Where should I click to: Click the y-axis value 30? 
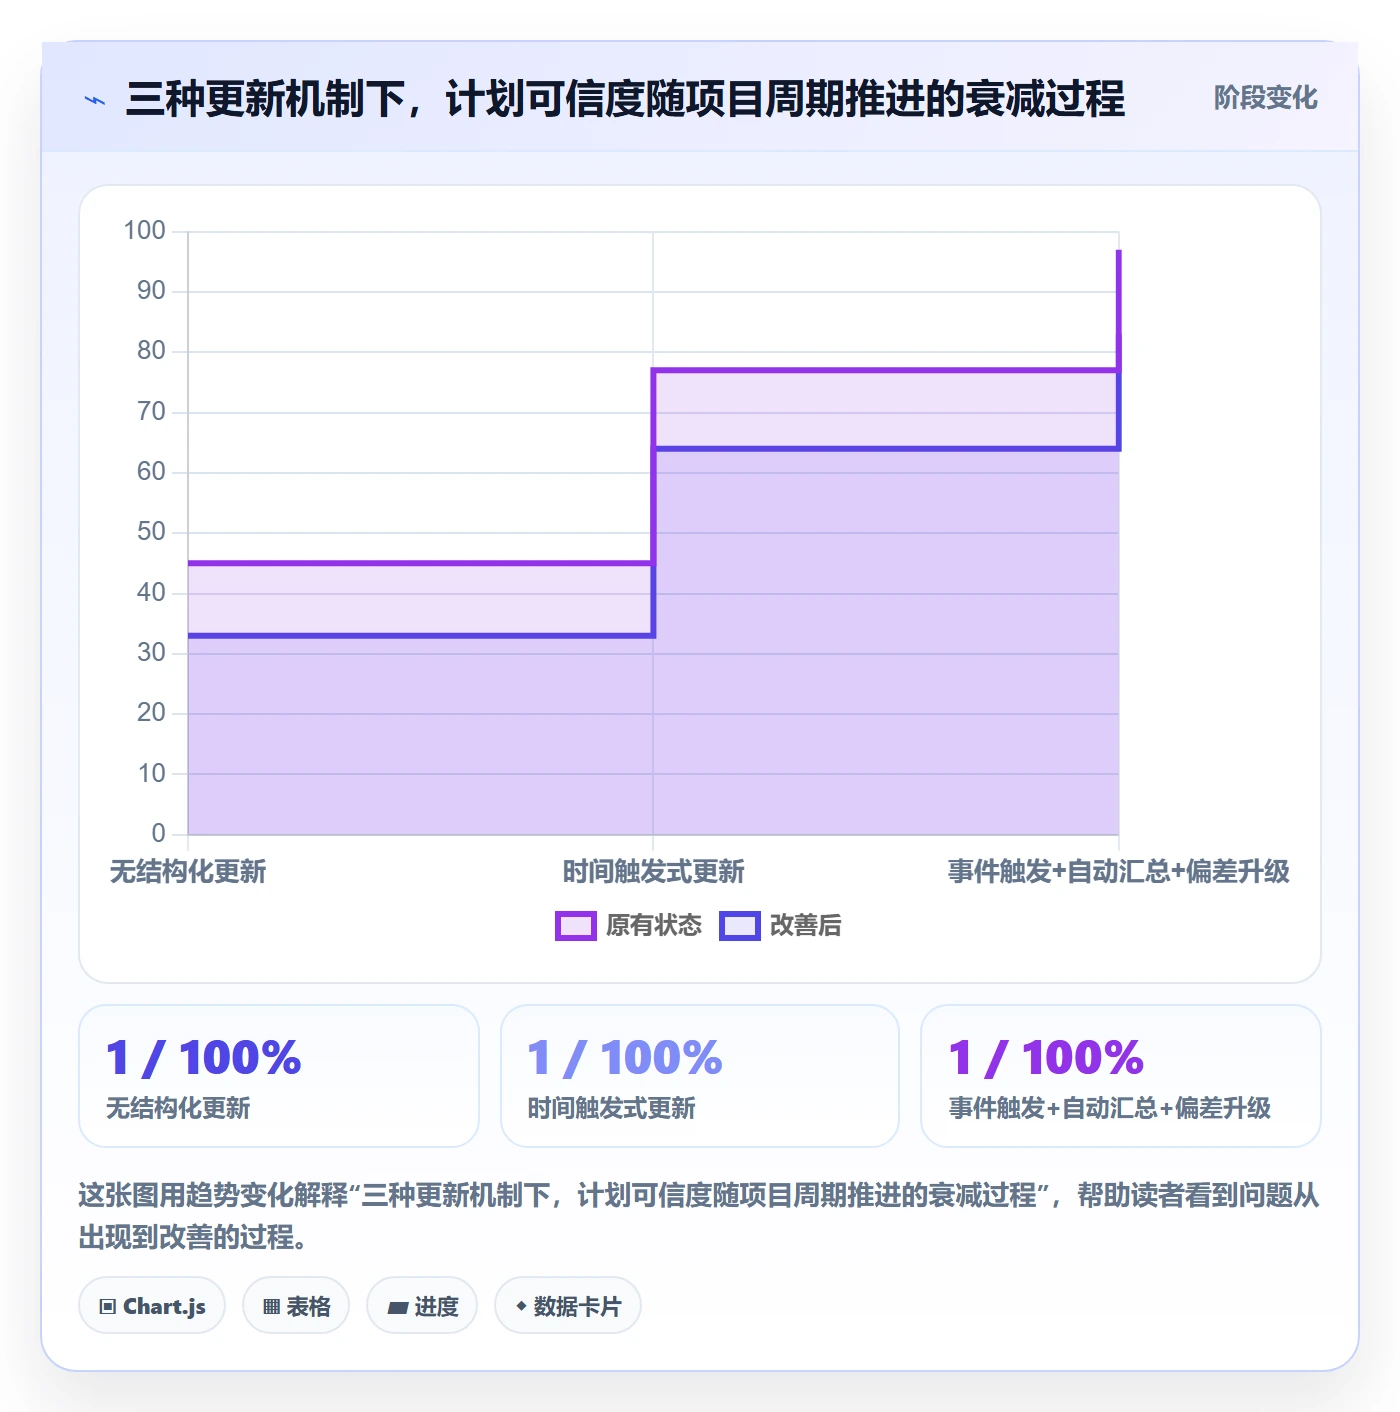(x=151, y=653)
